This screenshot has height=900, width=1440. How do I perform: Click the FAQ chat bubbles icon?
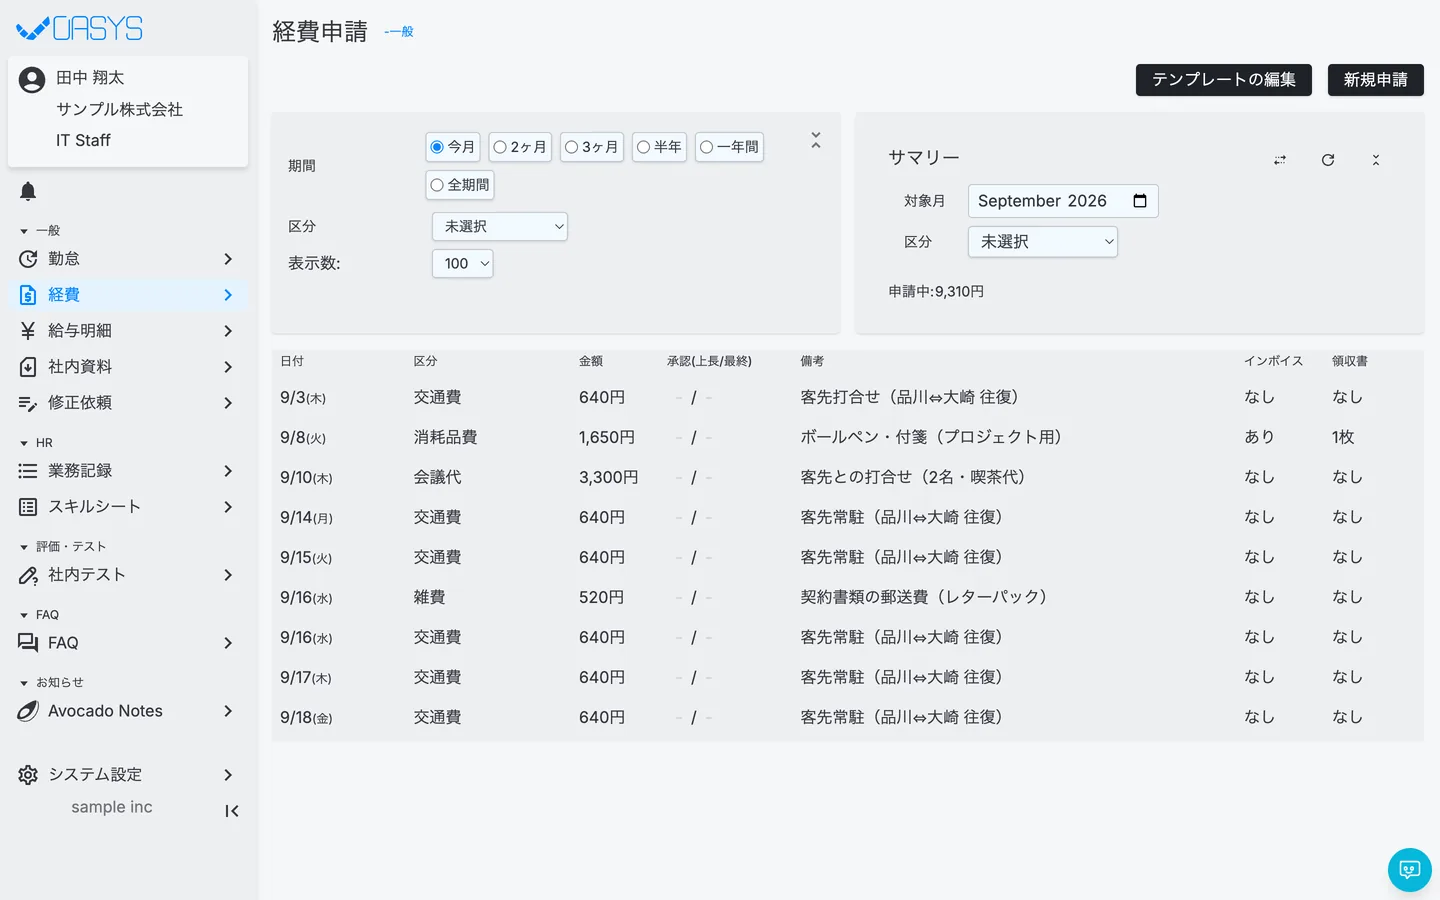(x=28, y=643)
